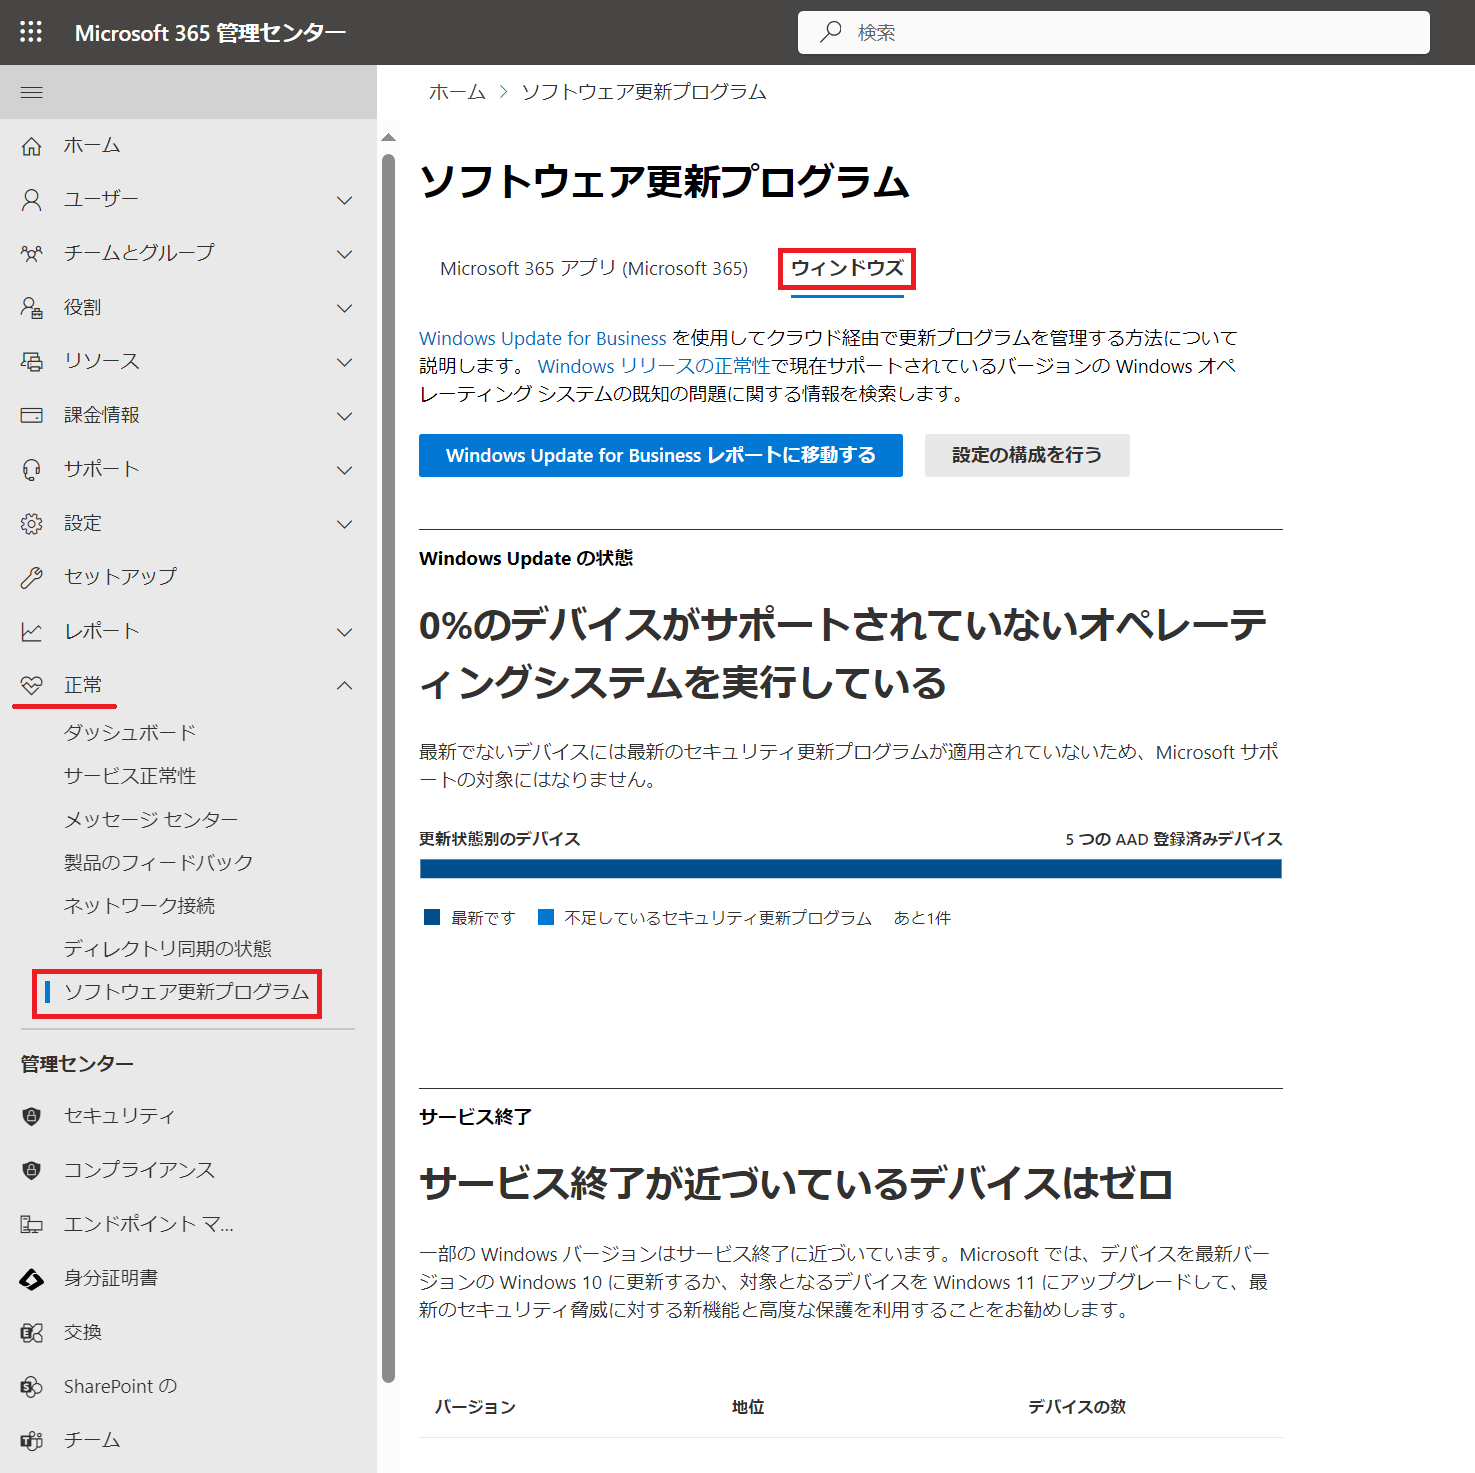Viewport: 1475px width, 1473px height.
Task: Click the エンドポイント マ... device icon
Action: point(32,1224)
